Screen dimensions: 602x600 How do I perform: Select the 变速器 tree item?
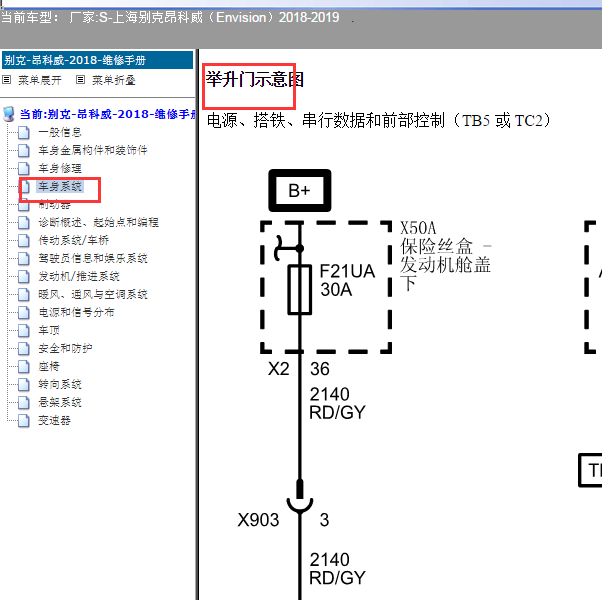[x=55, y=420]
